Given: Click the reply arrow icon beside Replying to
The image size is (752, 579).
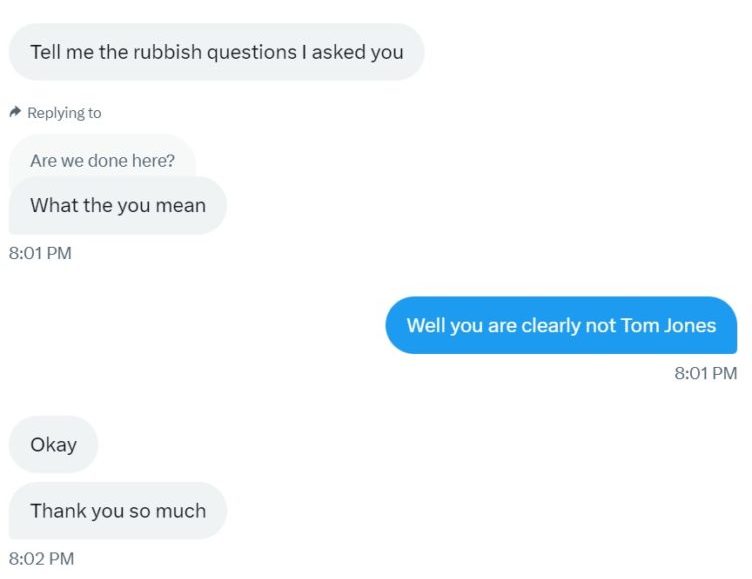Looking at the screenshot, I should click(x=15, y=112).
